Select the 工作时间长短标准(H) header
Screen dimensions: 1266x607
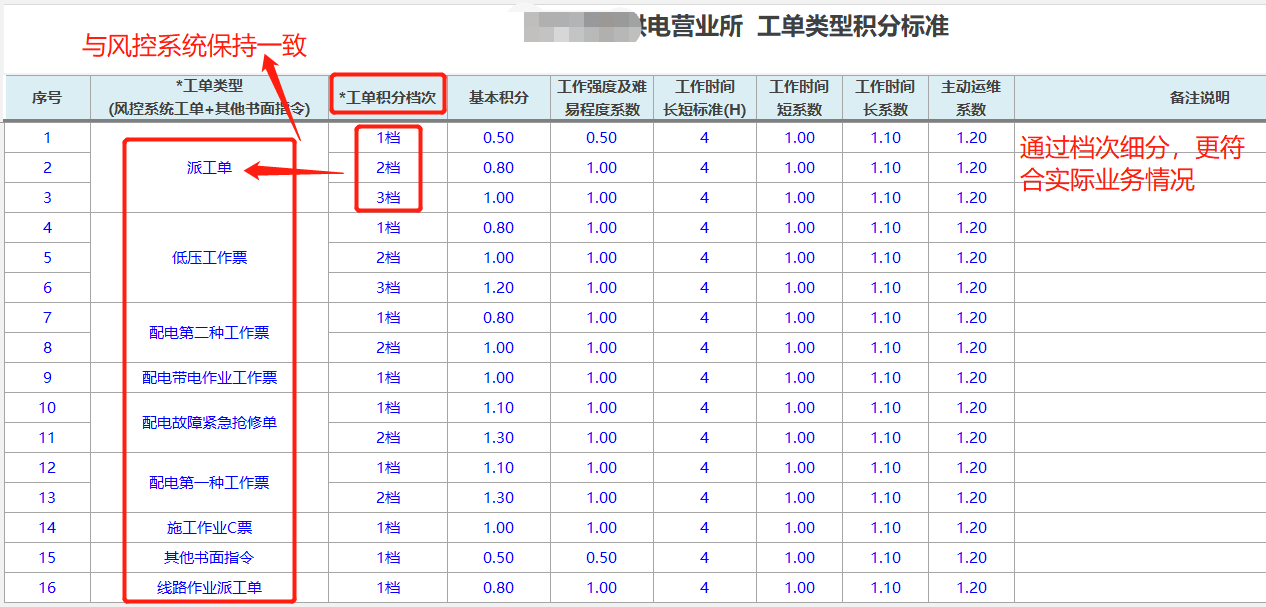[704, 98]
